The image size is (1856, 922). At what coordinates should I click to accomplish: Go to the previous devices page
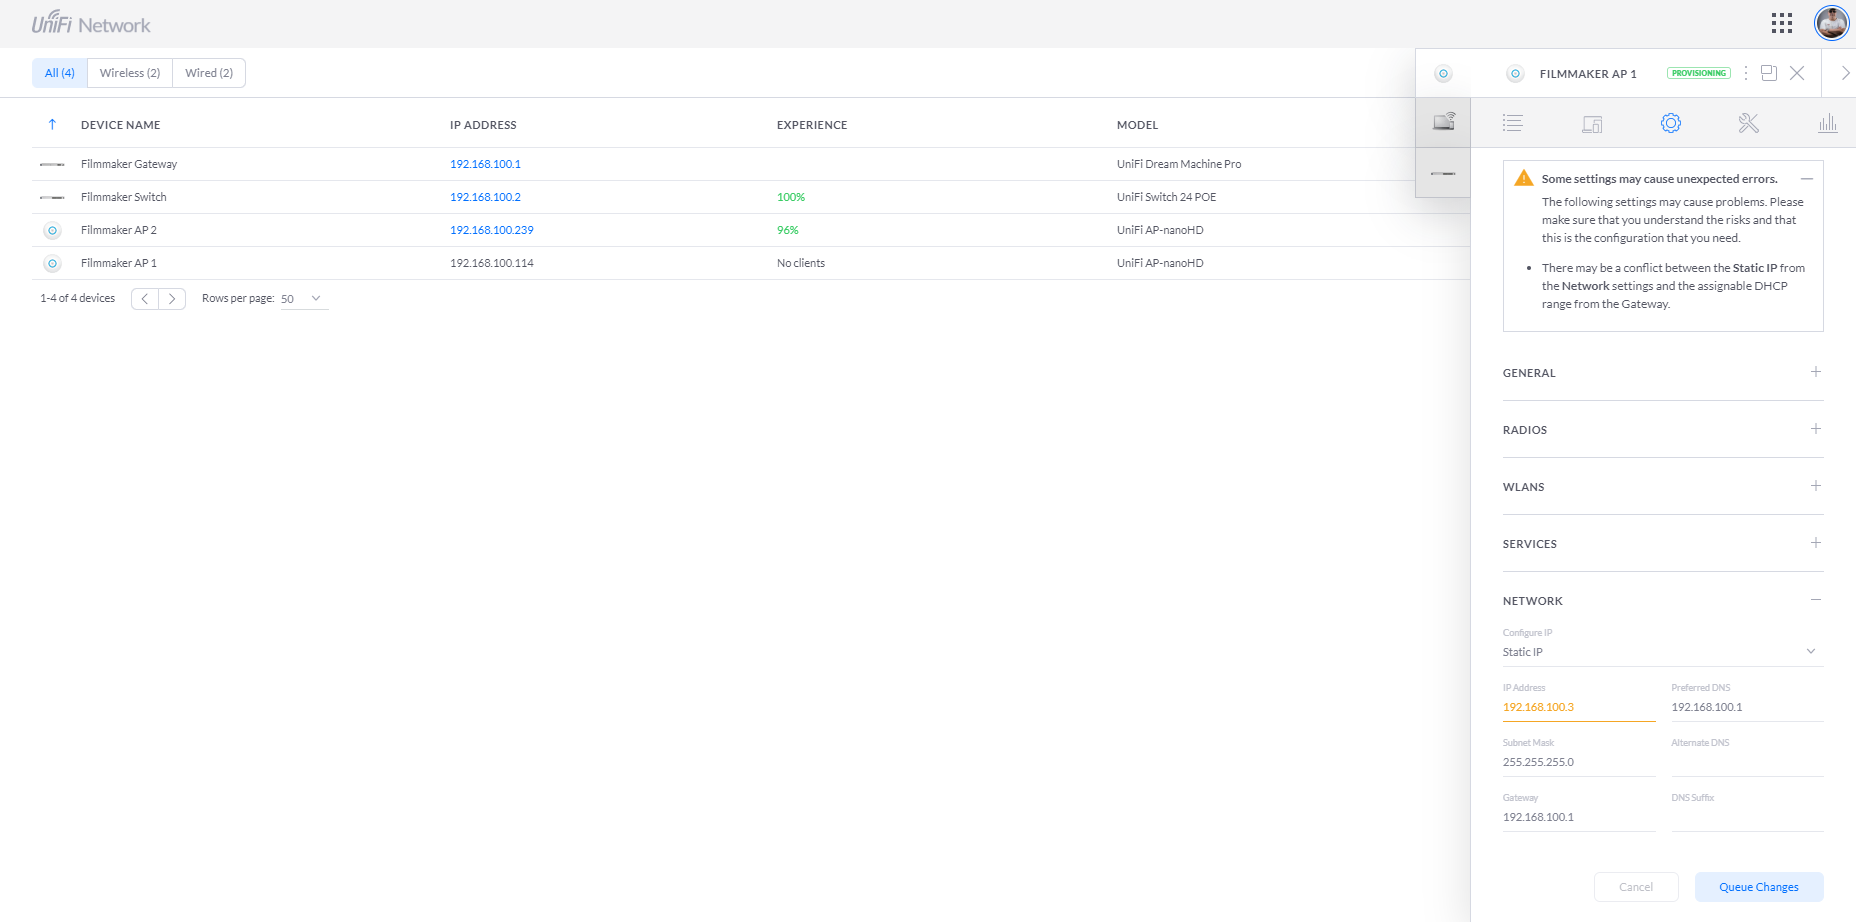145,298
